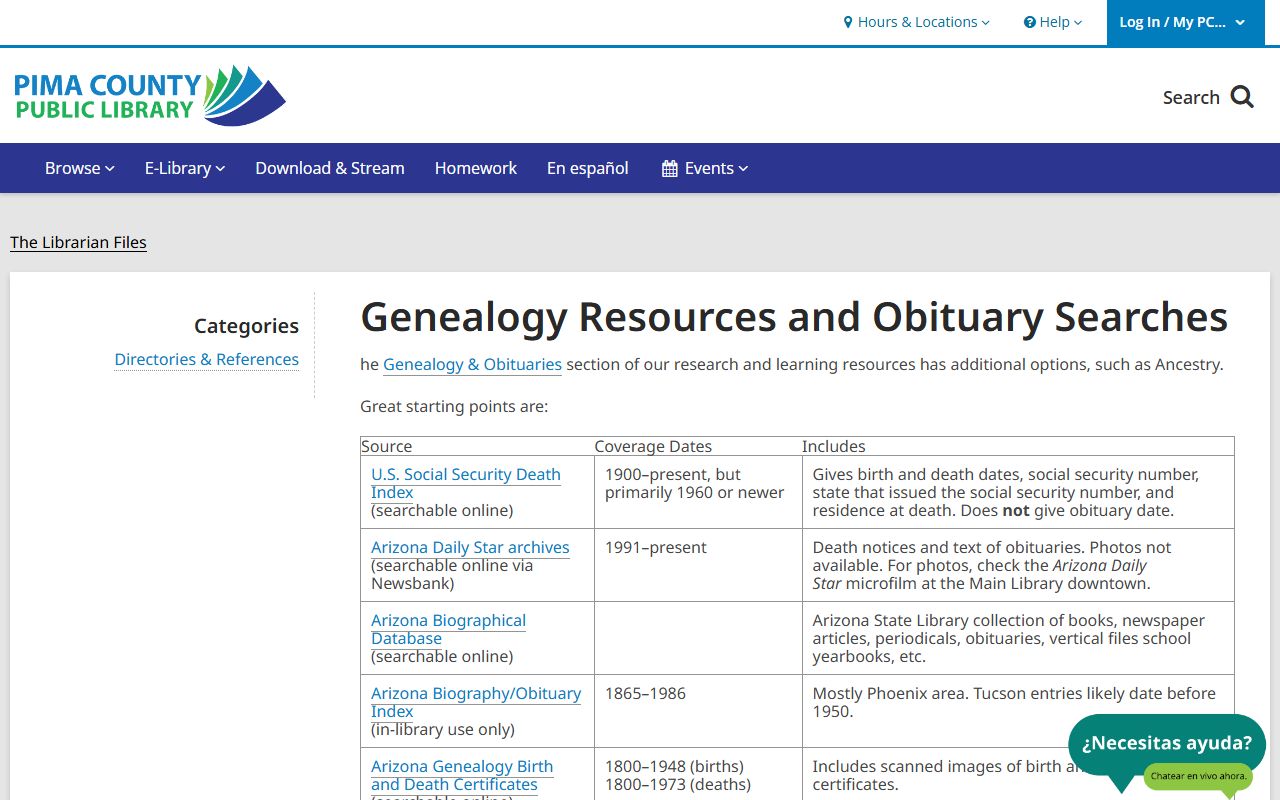Switch to En español
Viewport: 1280px width, 800px height.
[588, 168]
